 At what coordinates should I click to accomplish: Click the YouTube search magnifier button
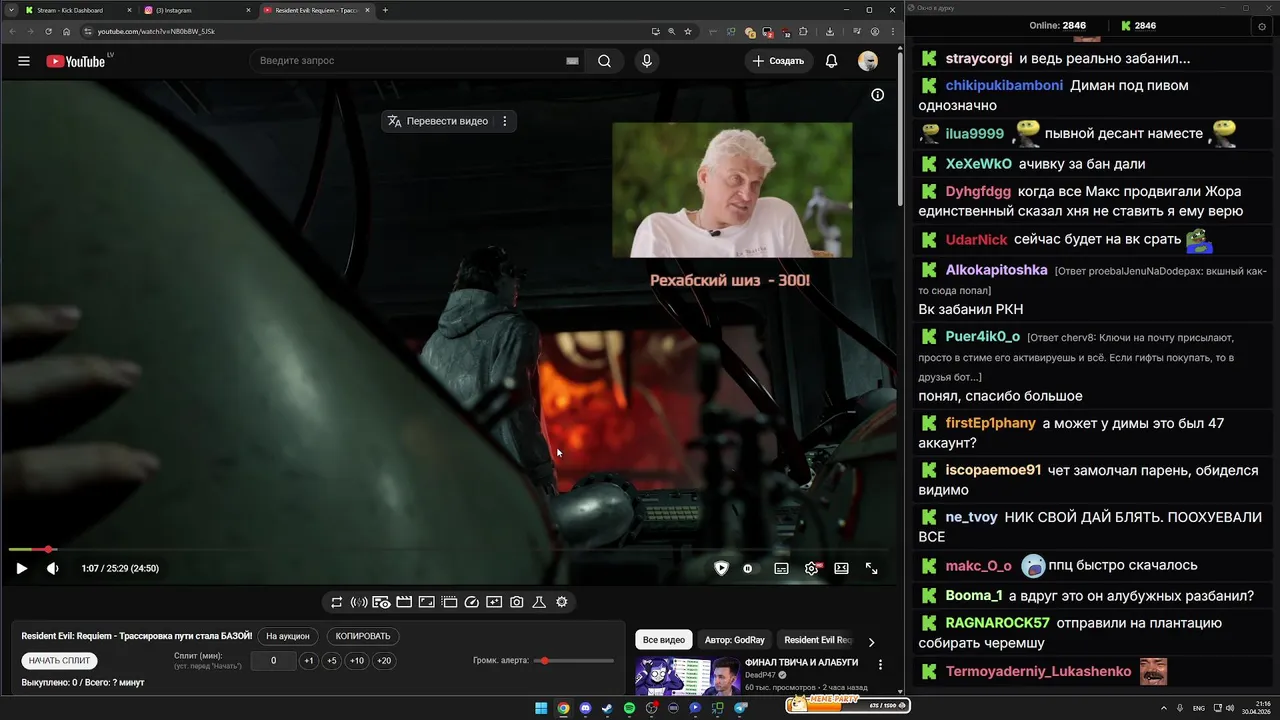pos(604,61)
